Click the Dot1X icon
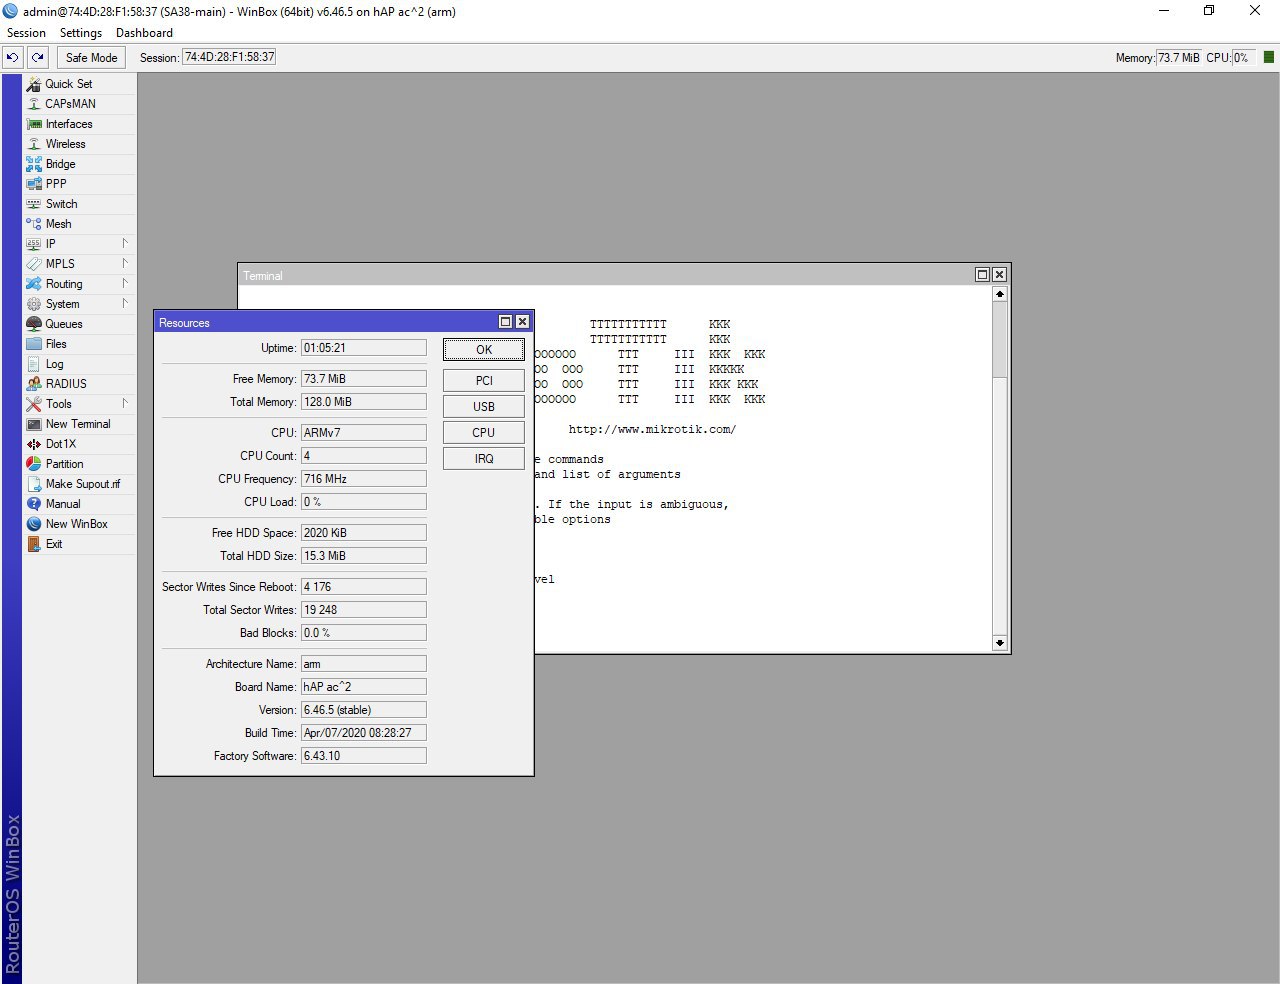 (34, 444)
